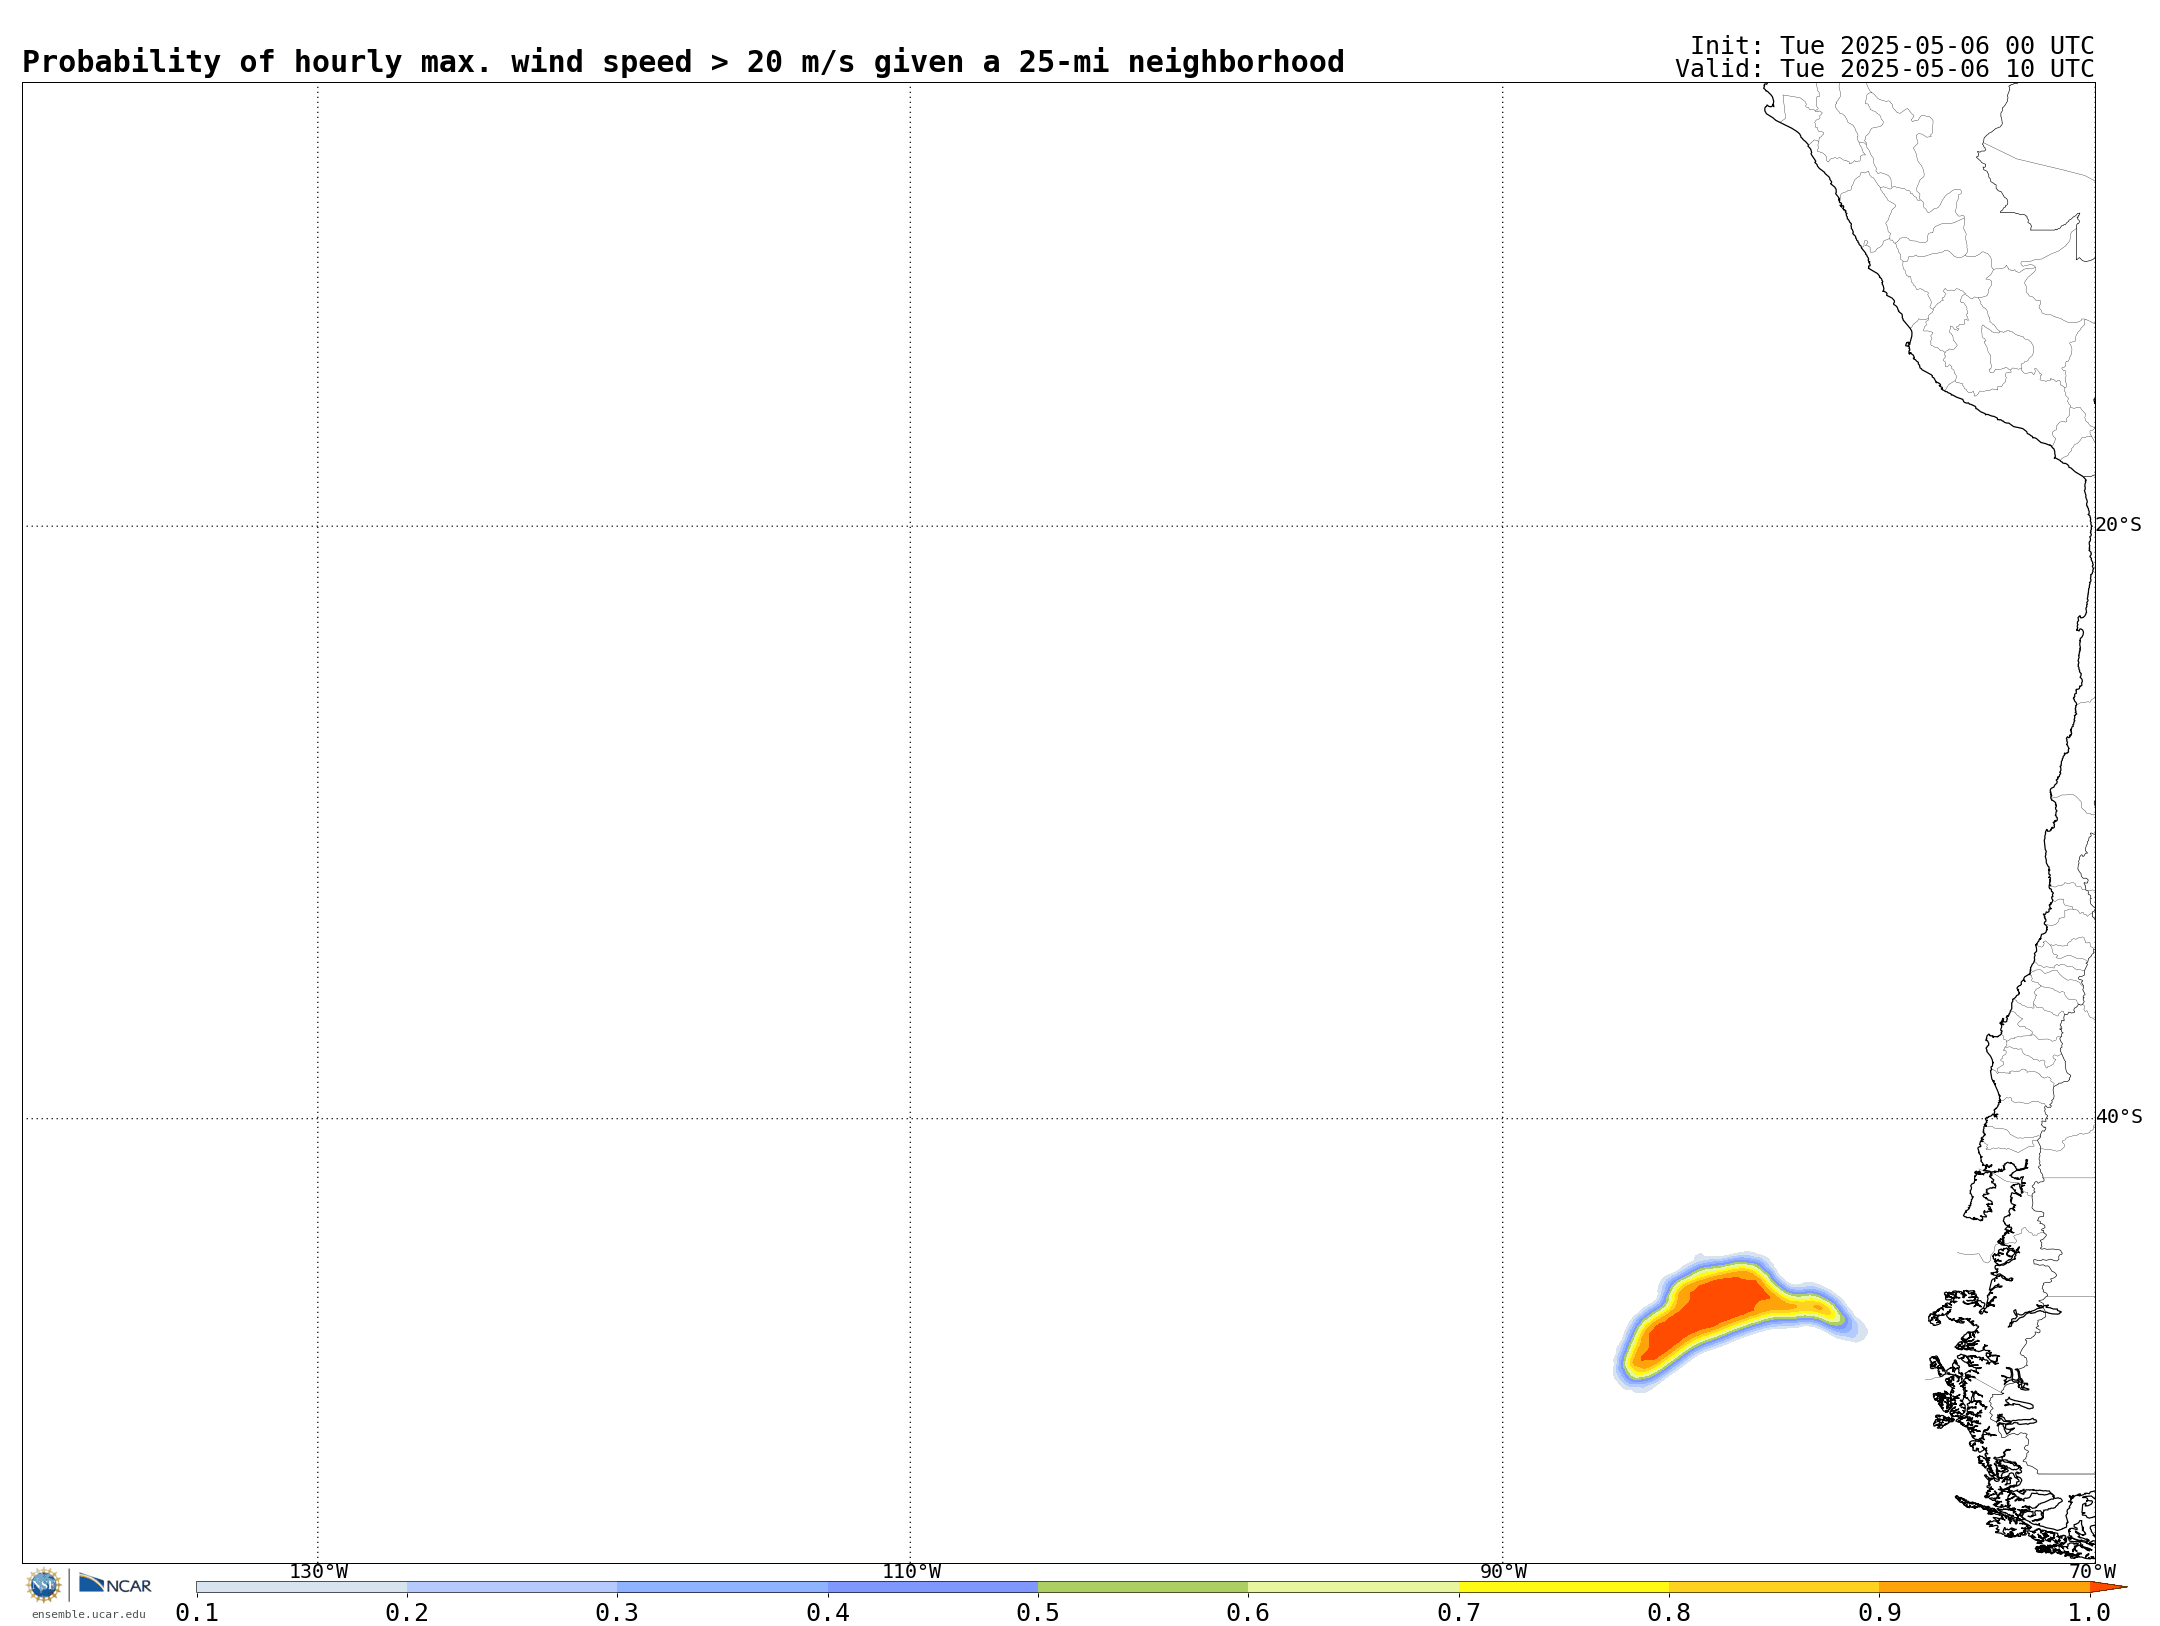Open the ensemble.ucar.edu link text
This screenshot has width=2160, height=1626.
click(88, 1614)
